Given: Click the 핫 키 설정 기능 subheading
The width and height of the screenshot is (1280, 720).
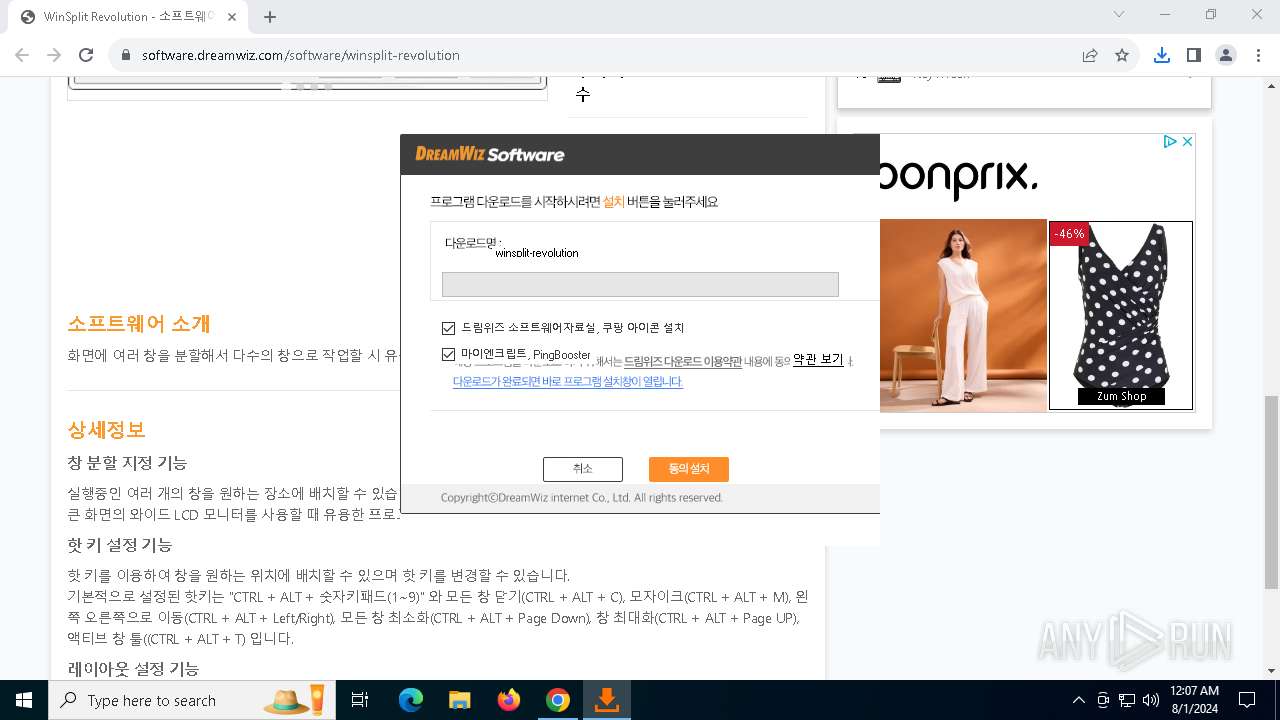Looking at the screenshot, I should click(120, 545).
